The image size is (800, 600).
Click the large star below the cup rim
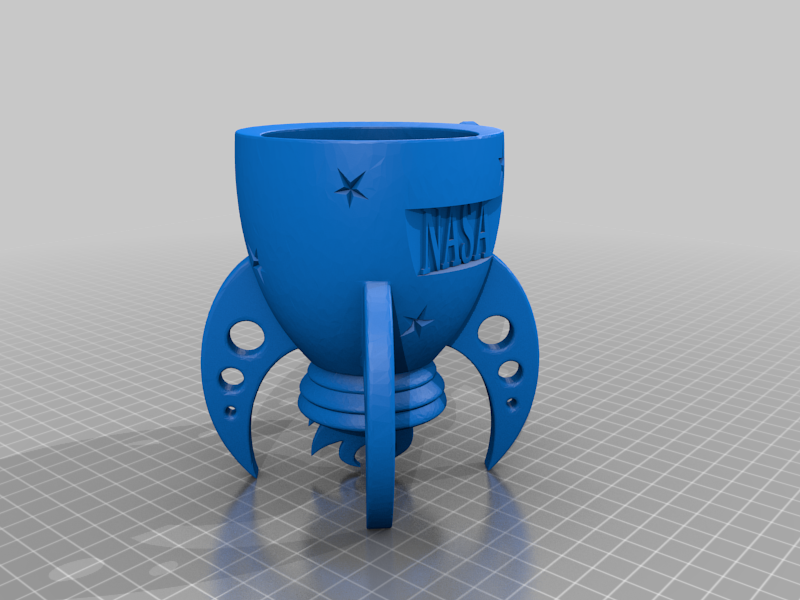(x=351, y=188)
